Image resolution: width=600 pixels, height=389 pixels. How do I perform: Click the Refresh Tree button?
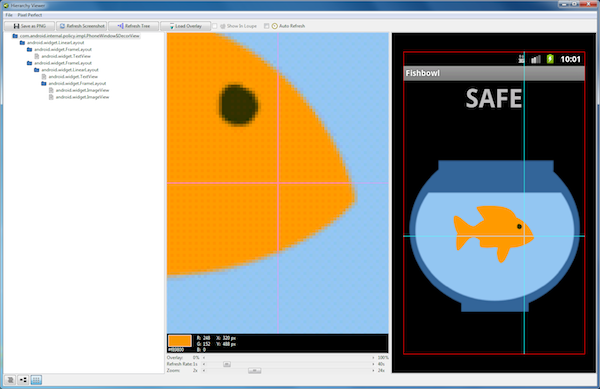coord(134,26)
